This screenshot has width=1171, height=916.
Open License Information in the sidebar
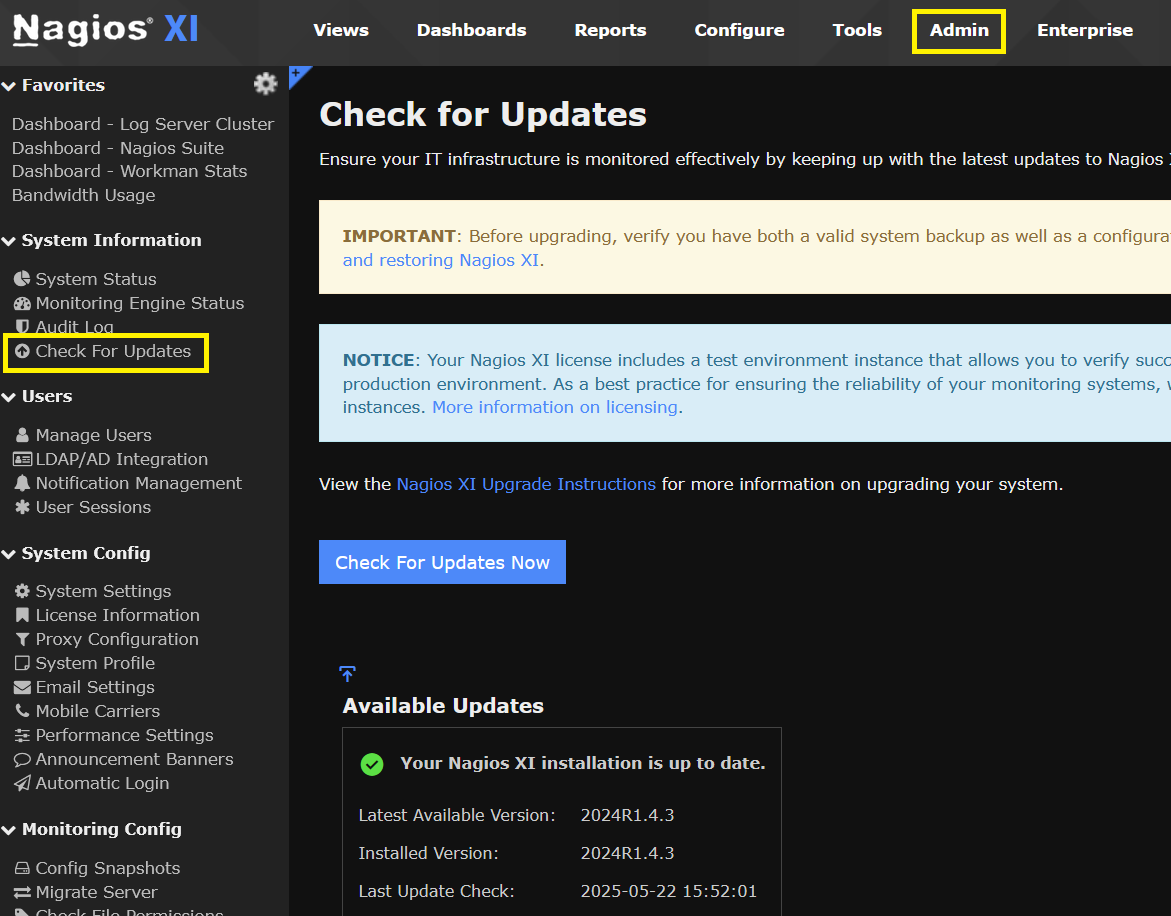coord(117,615)
